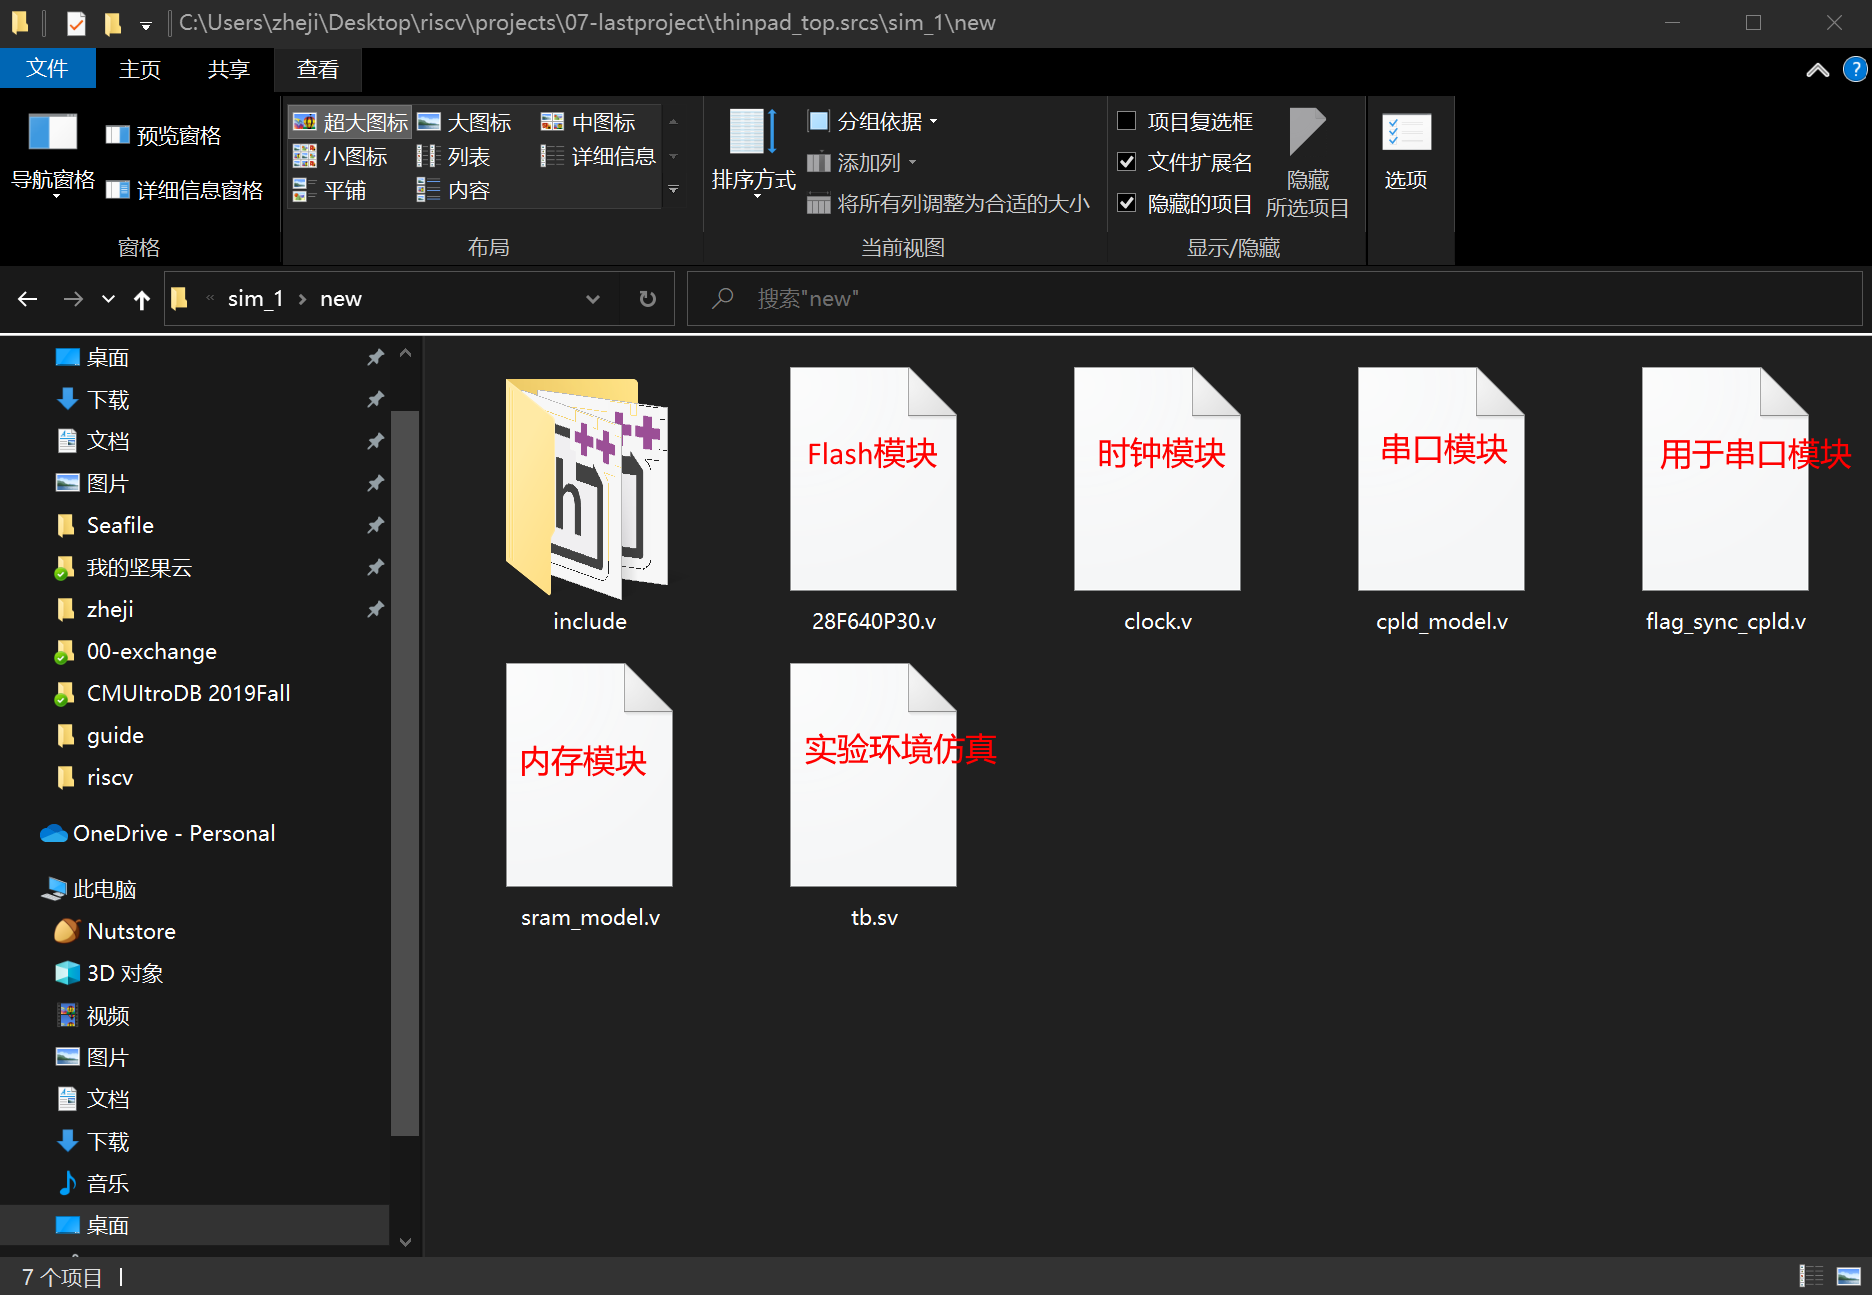
Task: Collapse the ribbon with the chevron
Action: pyautogui.click(x=1817, y=70)
